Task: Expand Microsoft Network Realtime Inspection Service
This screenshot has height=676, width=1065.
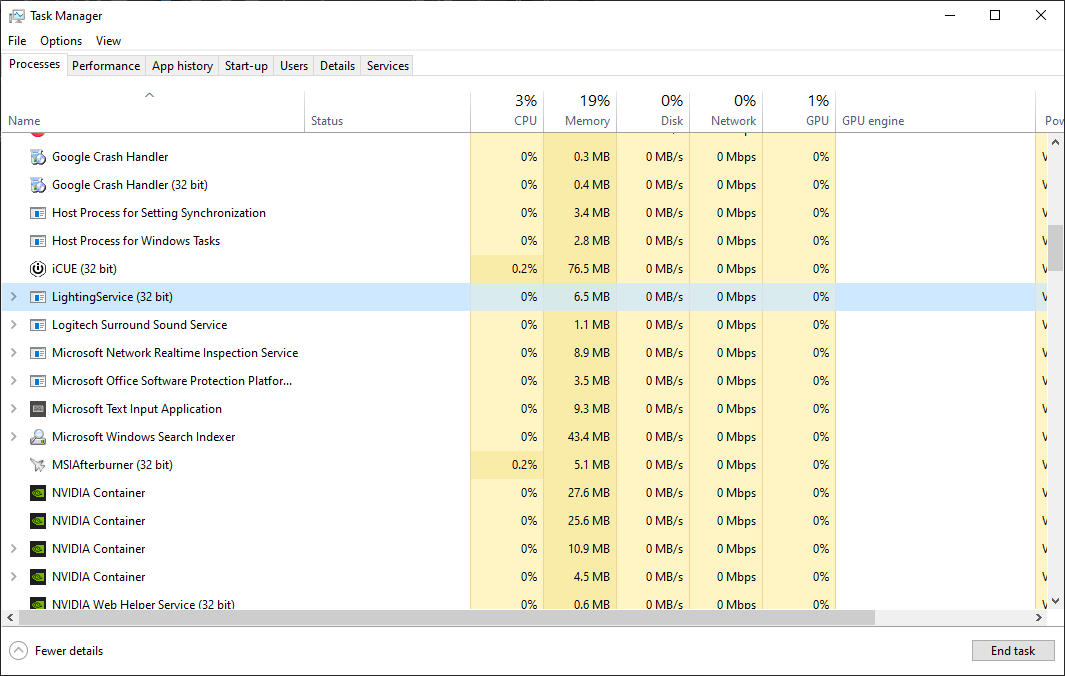Action: tap(14, 353)
